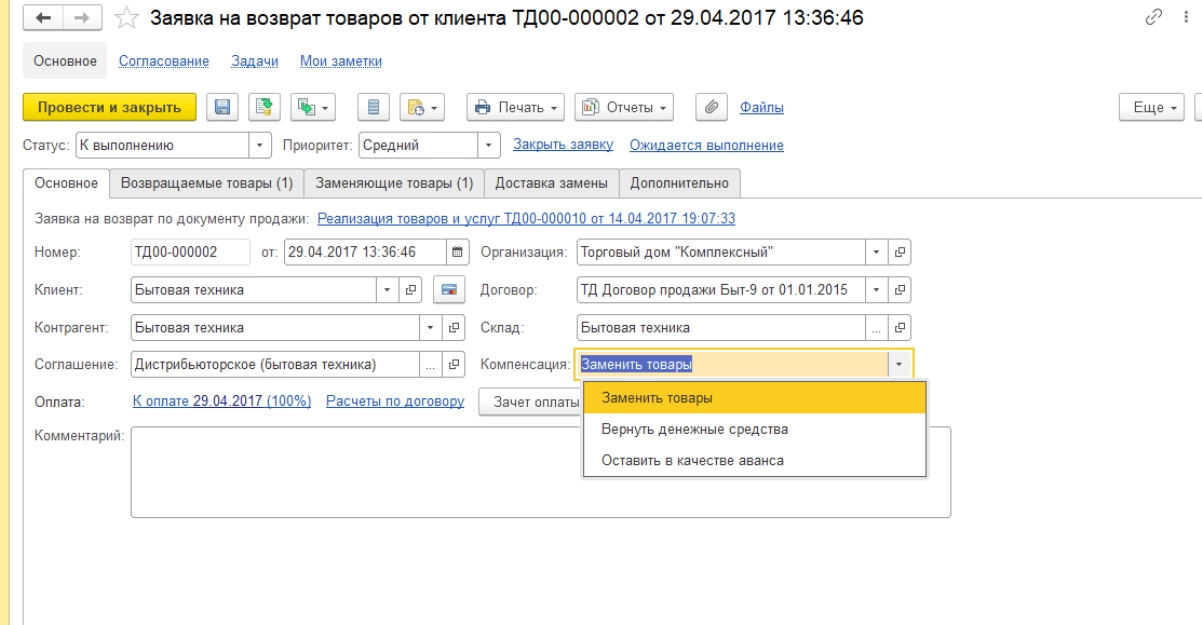The height and width of the screenshot is (625, 1202).
Task: Open the calendar picker beside the date
Action: [x=457, y=252]
